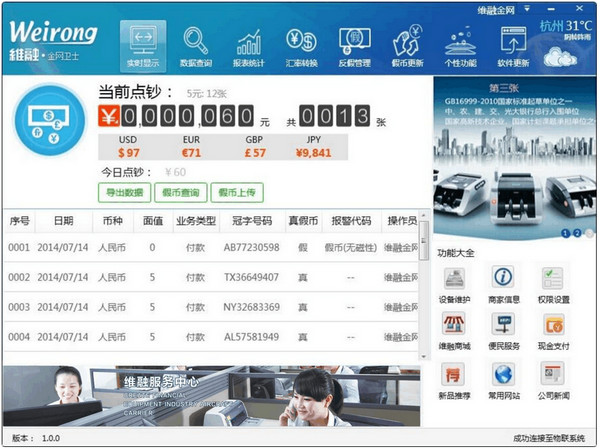Open 报表统计 chart statistics icon
The width and height of the screenshot is (600, 448).
pos(249,46)
